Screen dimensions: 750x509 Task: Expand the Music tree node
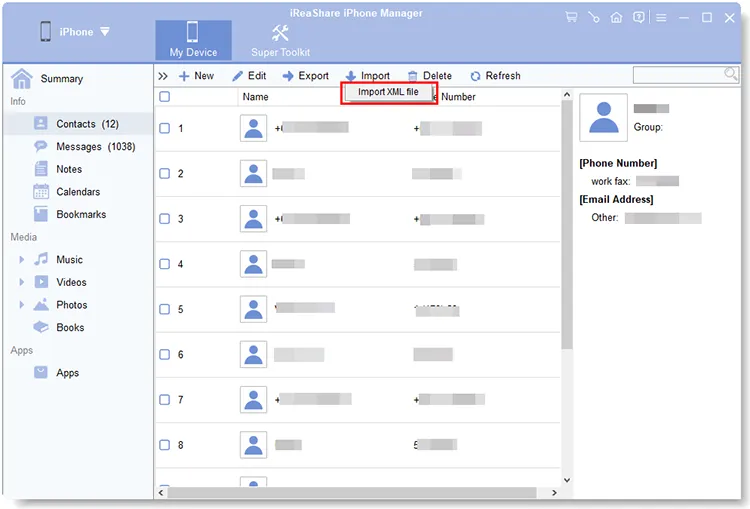tap(22, 259)
